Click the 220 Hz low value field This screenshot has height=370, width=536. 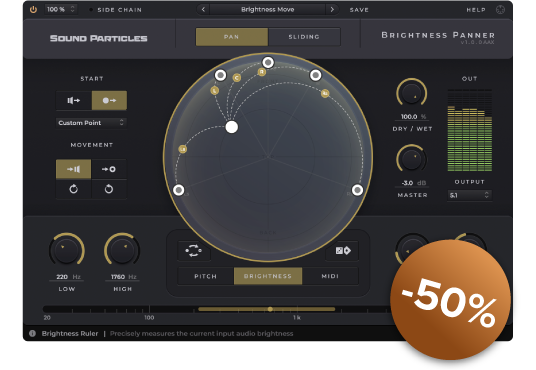pos(67,277)
